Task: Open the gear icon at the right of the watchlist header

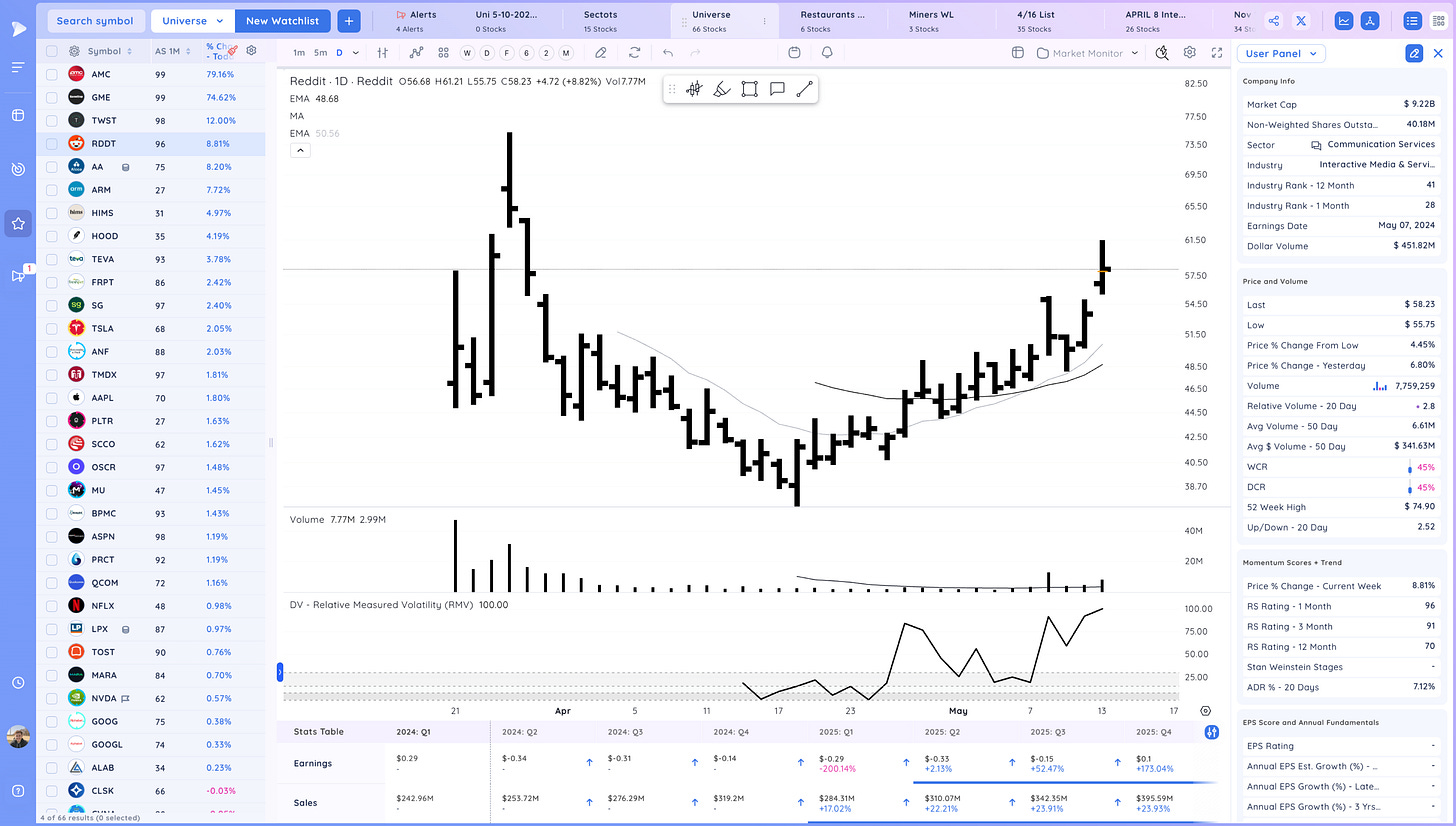Action: point(251,50)
